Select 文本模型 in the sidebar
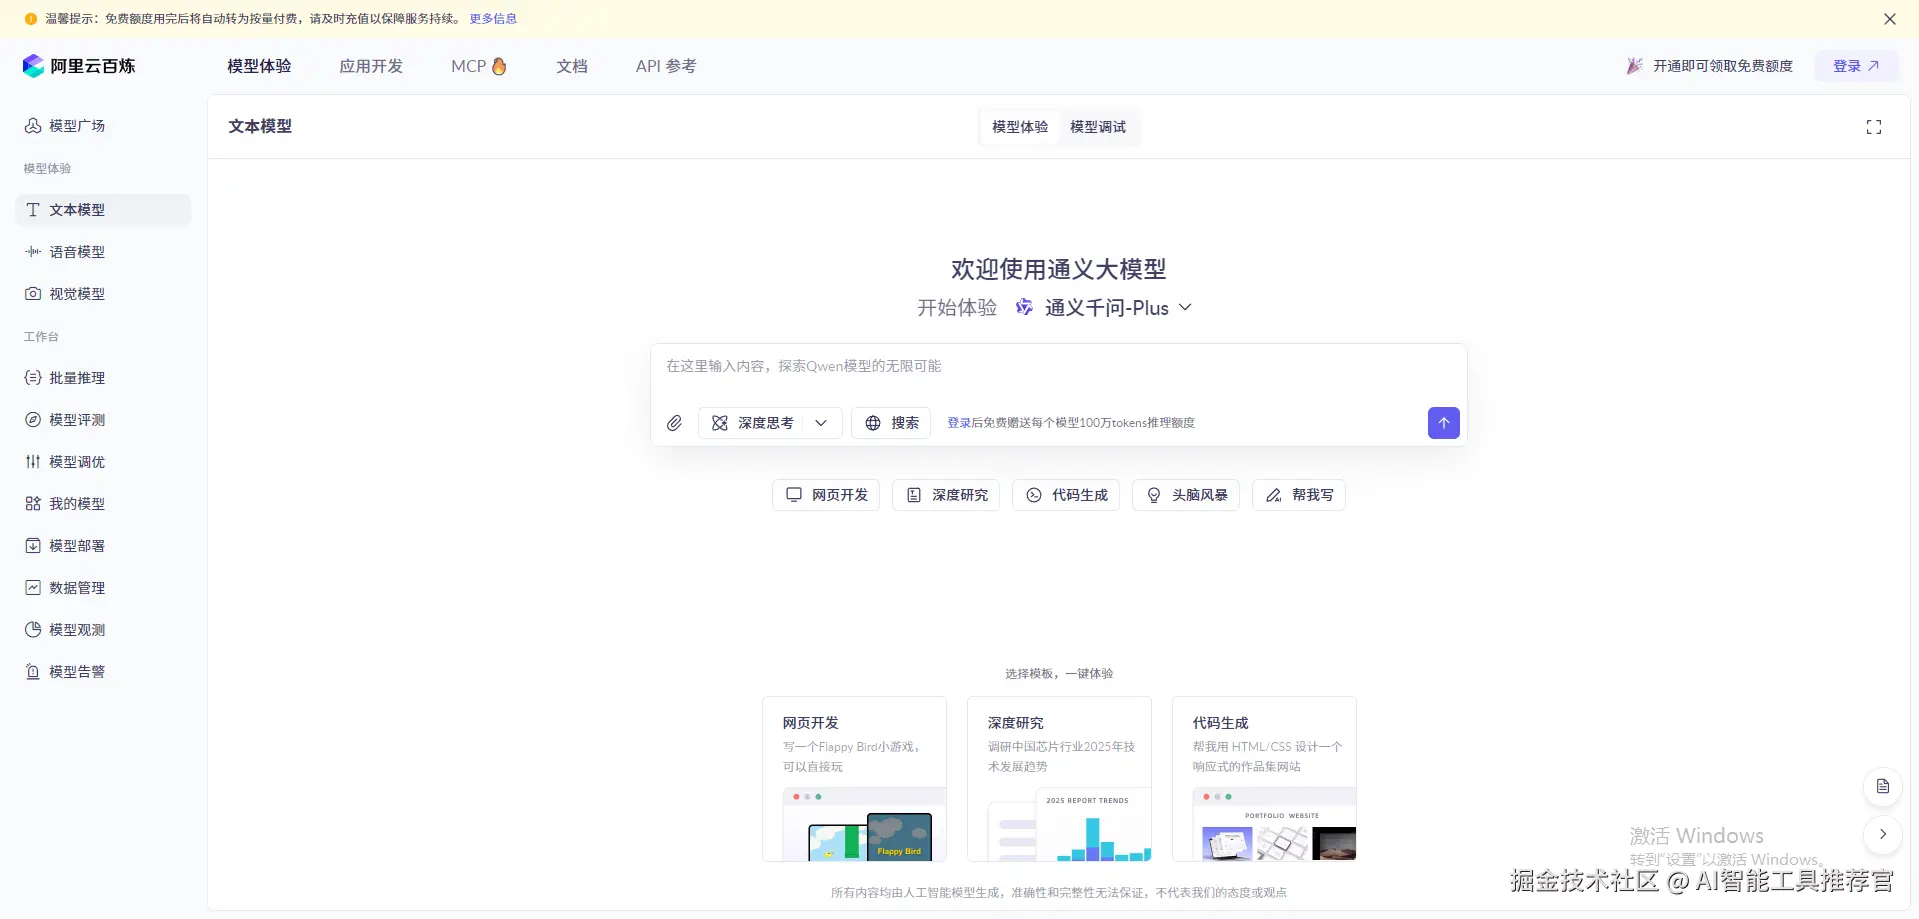The height and width of the screenshot is (919, 1919). (103, 210)
